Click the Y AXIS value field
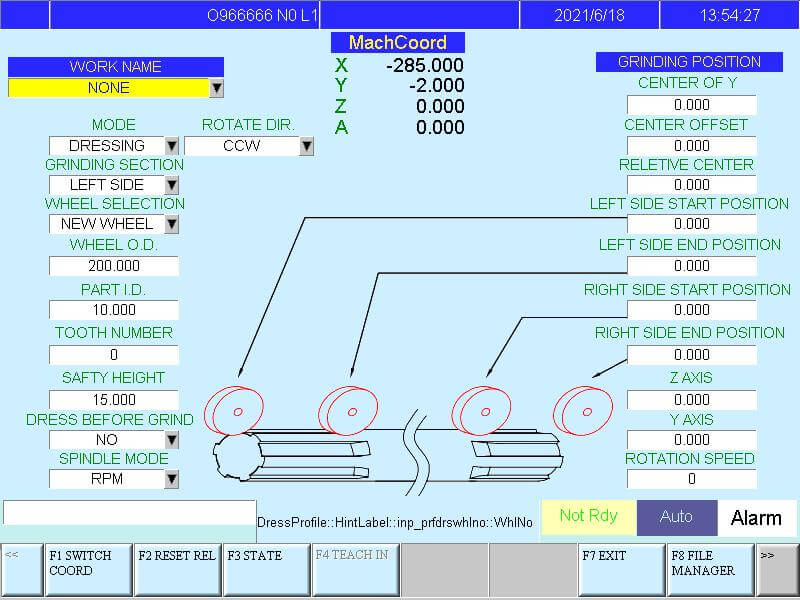 coord(692,440)
